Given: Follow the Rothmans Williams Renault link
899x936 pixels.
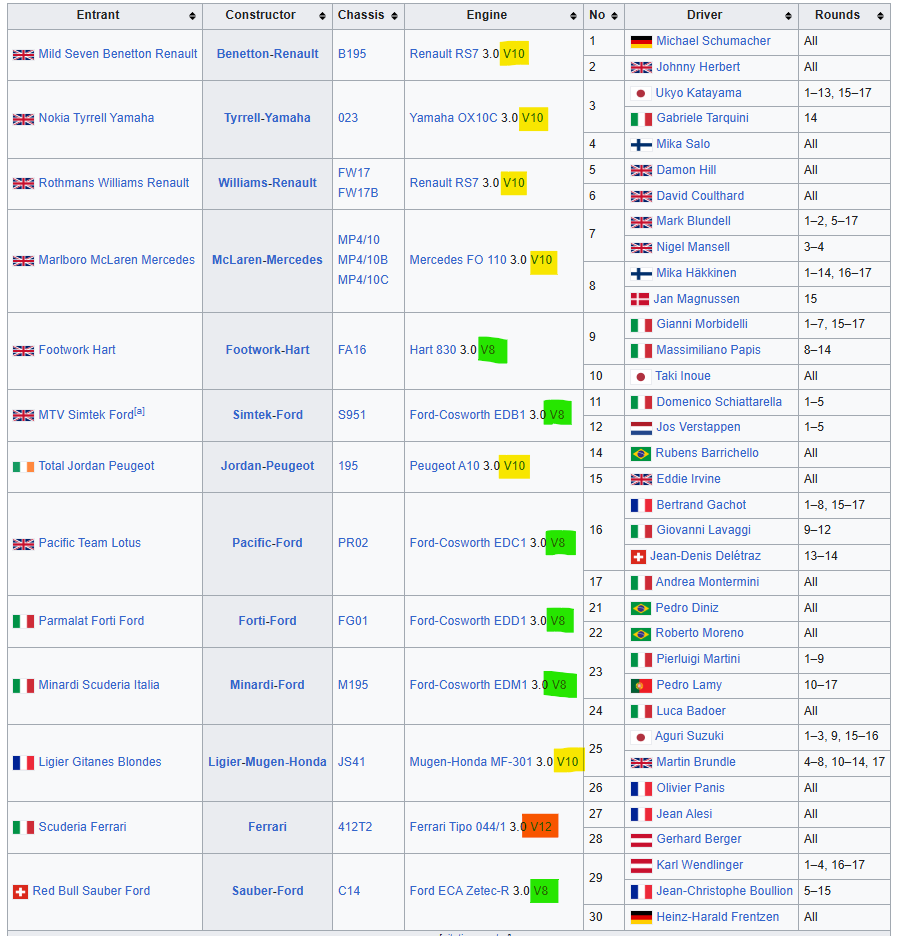Looking at the screenshot, I should point(113,183).
